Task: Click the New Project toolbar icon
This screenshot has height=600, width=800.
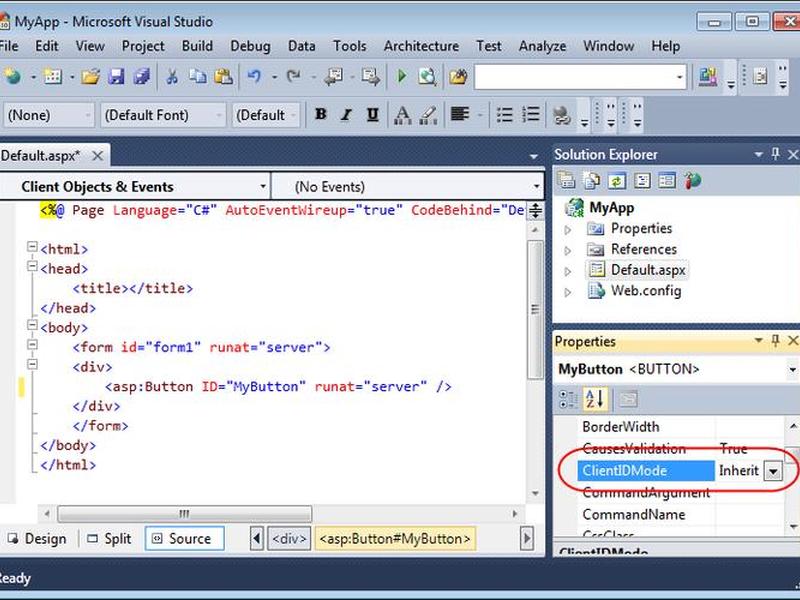Action: 12,77
